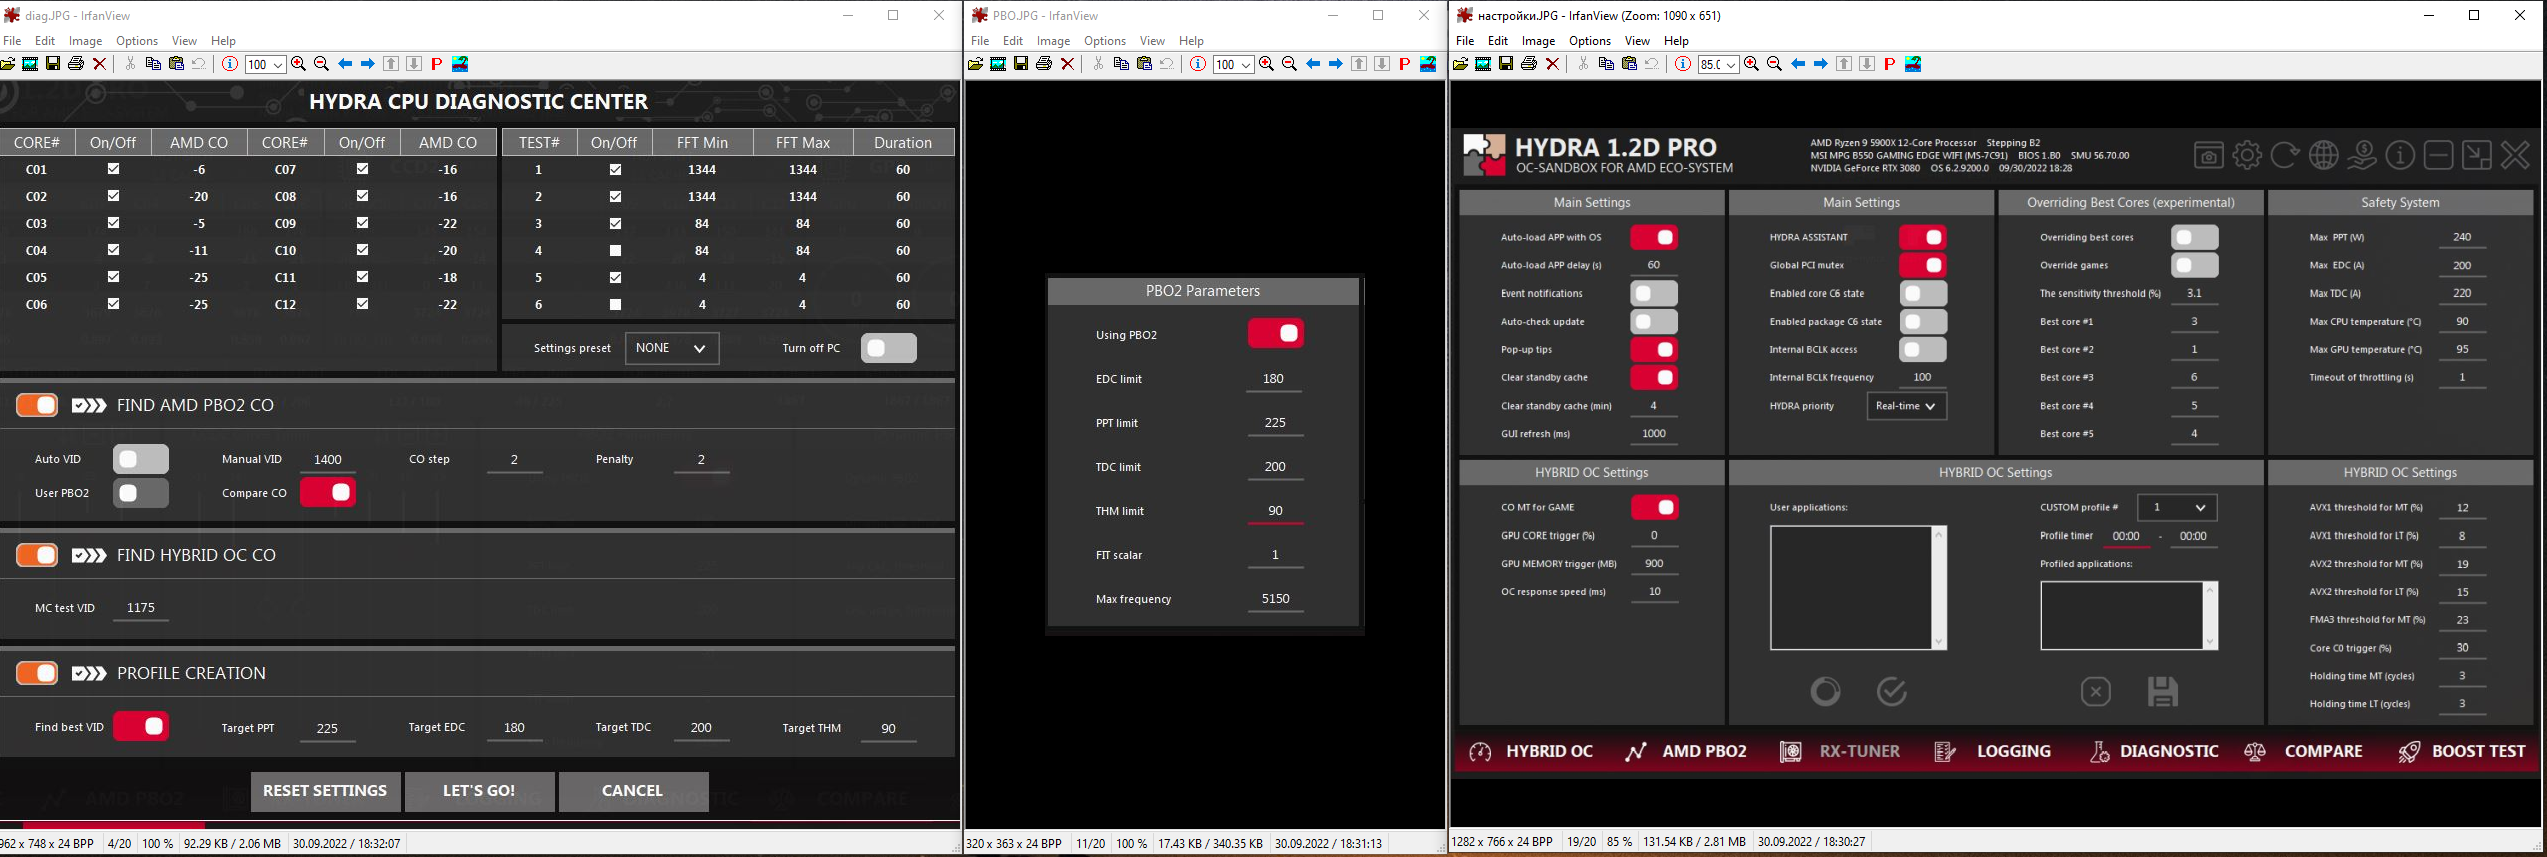This screenshot has height=857, width=2547.
Task: Go to previous image in PBO.JPG window
Action: tap(1313, 64)
